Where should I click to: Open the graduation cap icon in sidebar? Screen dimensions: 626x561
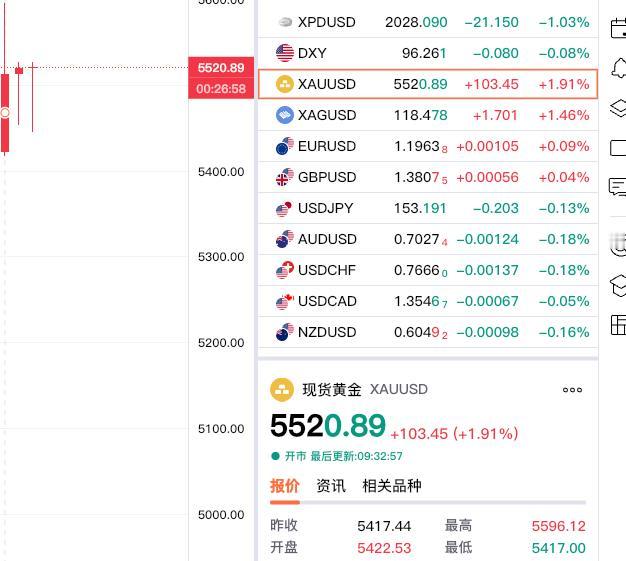(x=618, y=285)
